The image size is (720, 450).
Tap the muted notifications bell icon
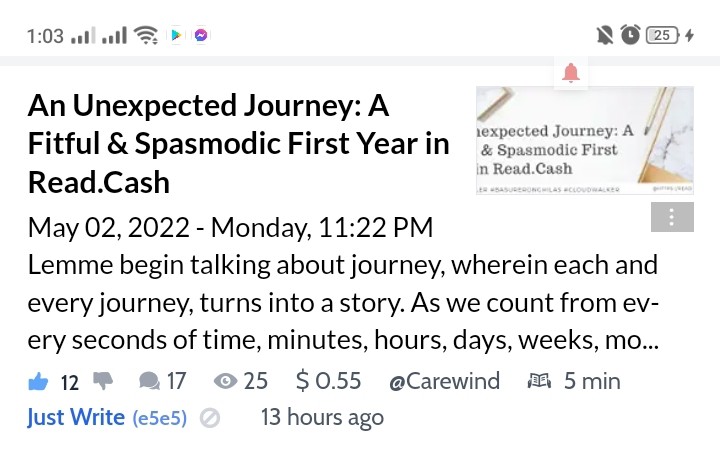coord(605,35)
